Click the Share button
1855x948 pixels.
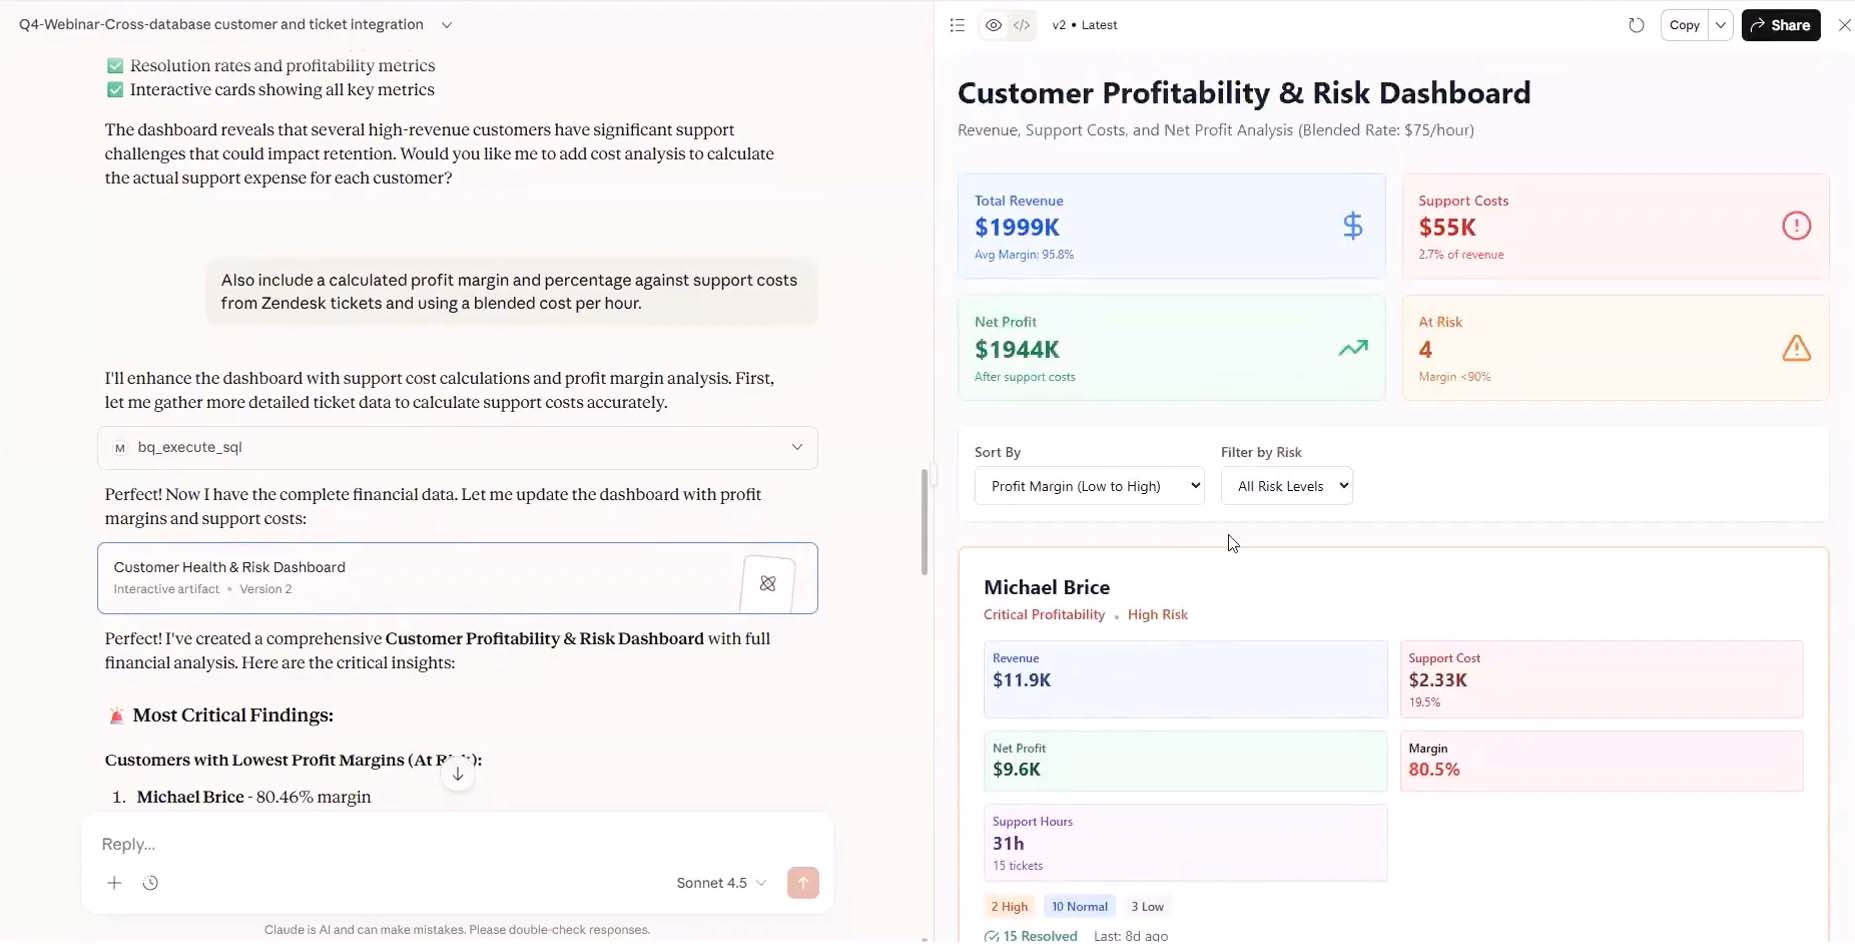click(x=1780, y=25)
